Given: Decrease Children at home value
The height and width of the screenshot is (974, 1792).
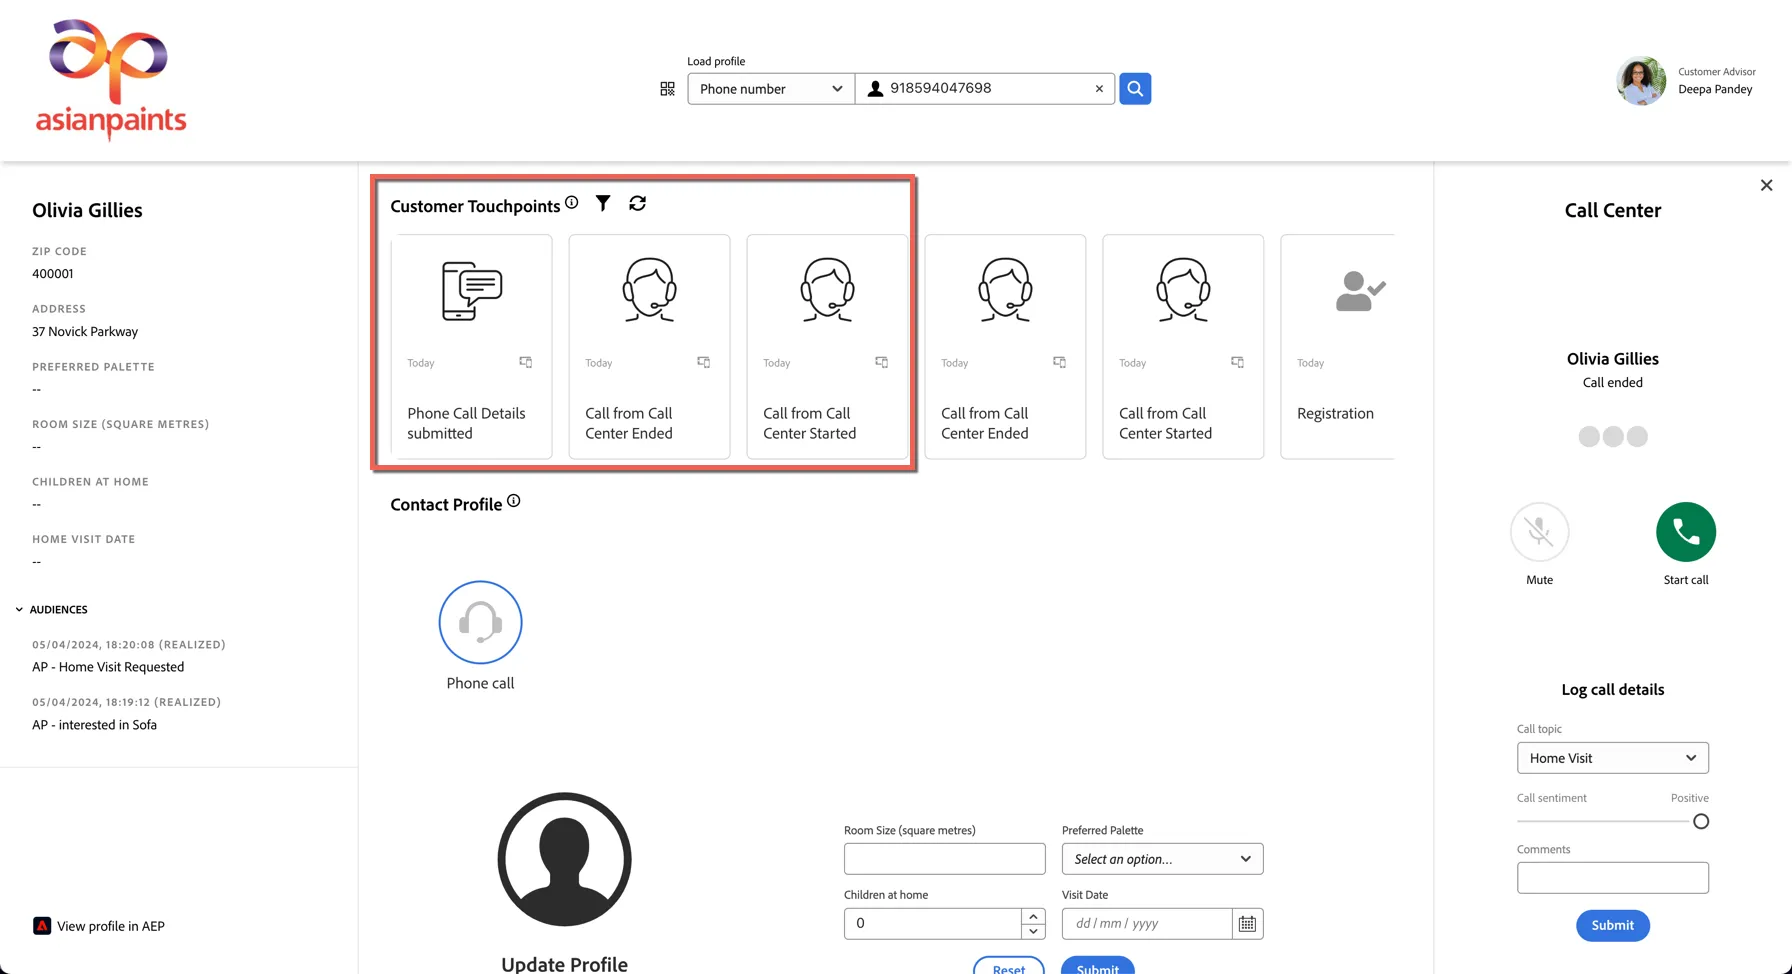Looking at the screenshot, I should pyautogui.click(x=1033, y=931).
